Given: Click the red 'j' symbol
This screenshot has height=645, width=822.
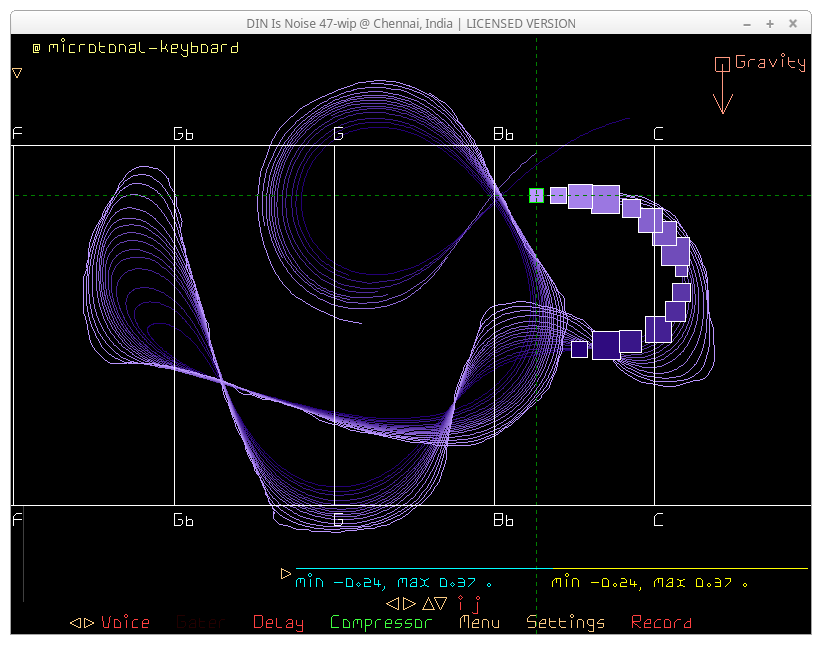Looking at the screenshot, I should point(476,604).
